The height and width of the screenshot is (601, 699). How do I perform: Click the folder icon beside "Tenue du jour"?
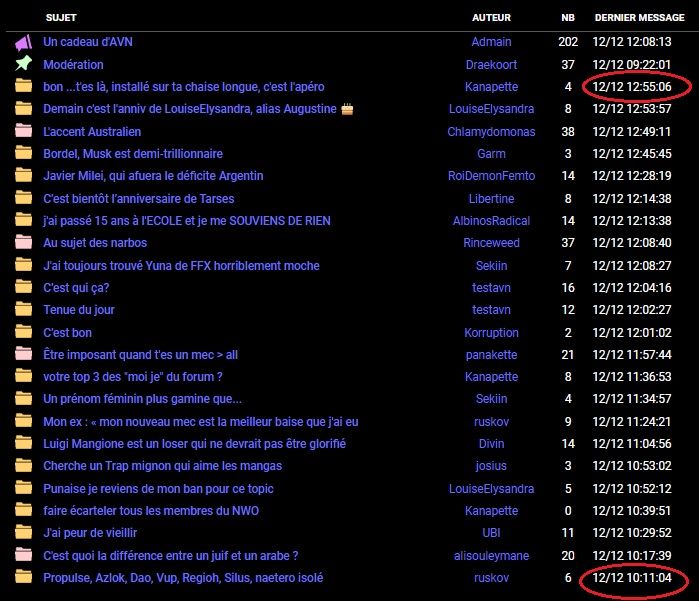click(x=23, y=310)
